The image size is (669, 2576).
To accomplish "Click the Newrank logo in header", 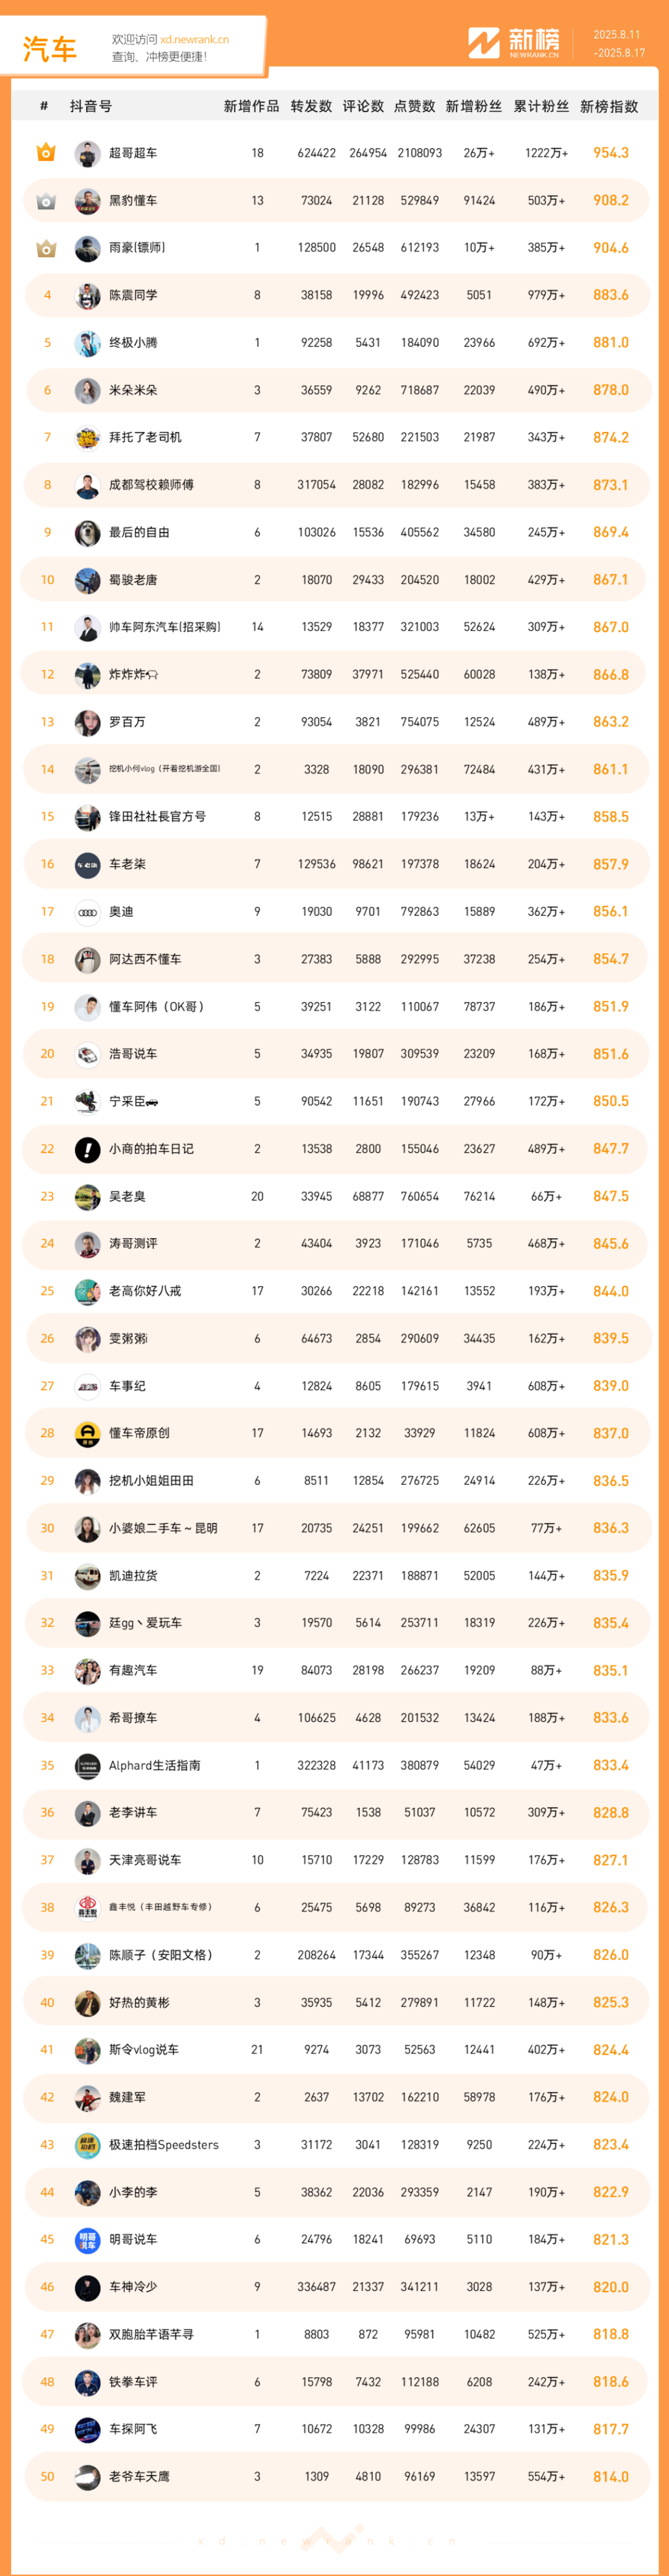I will tap(514, 43).
